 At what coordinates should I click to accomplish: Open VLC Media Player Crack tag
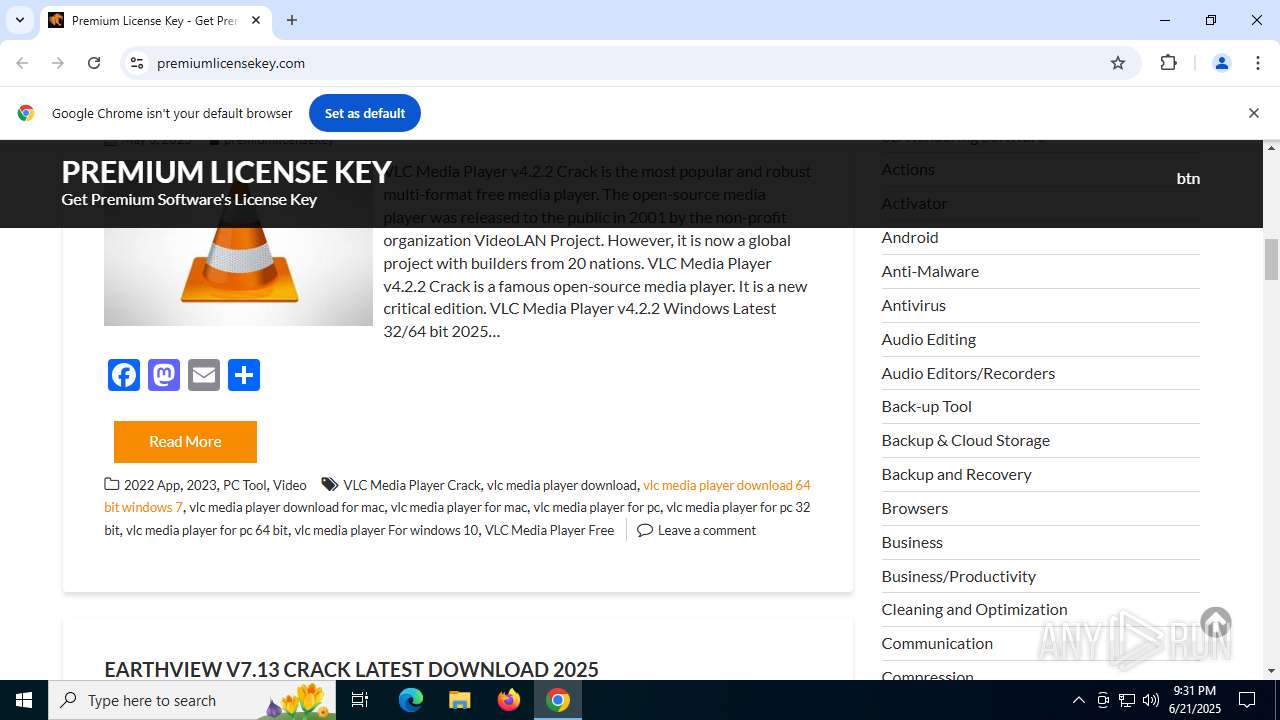point(412,485)
